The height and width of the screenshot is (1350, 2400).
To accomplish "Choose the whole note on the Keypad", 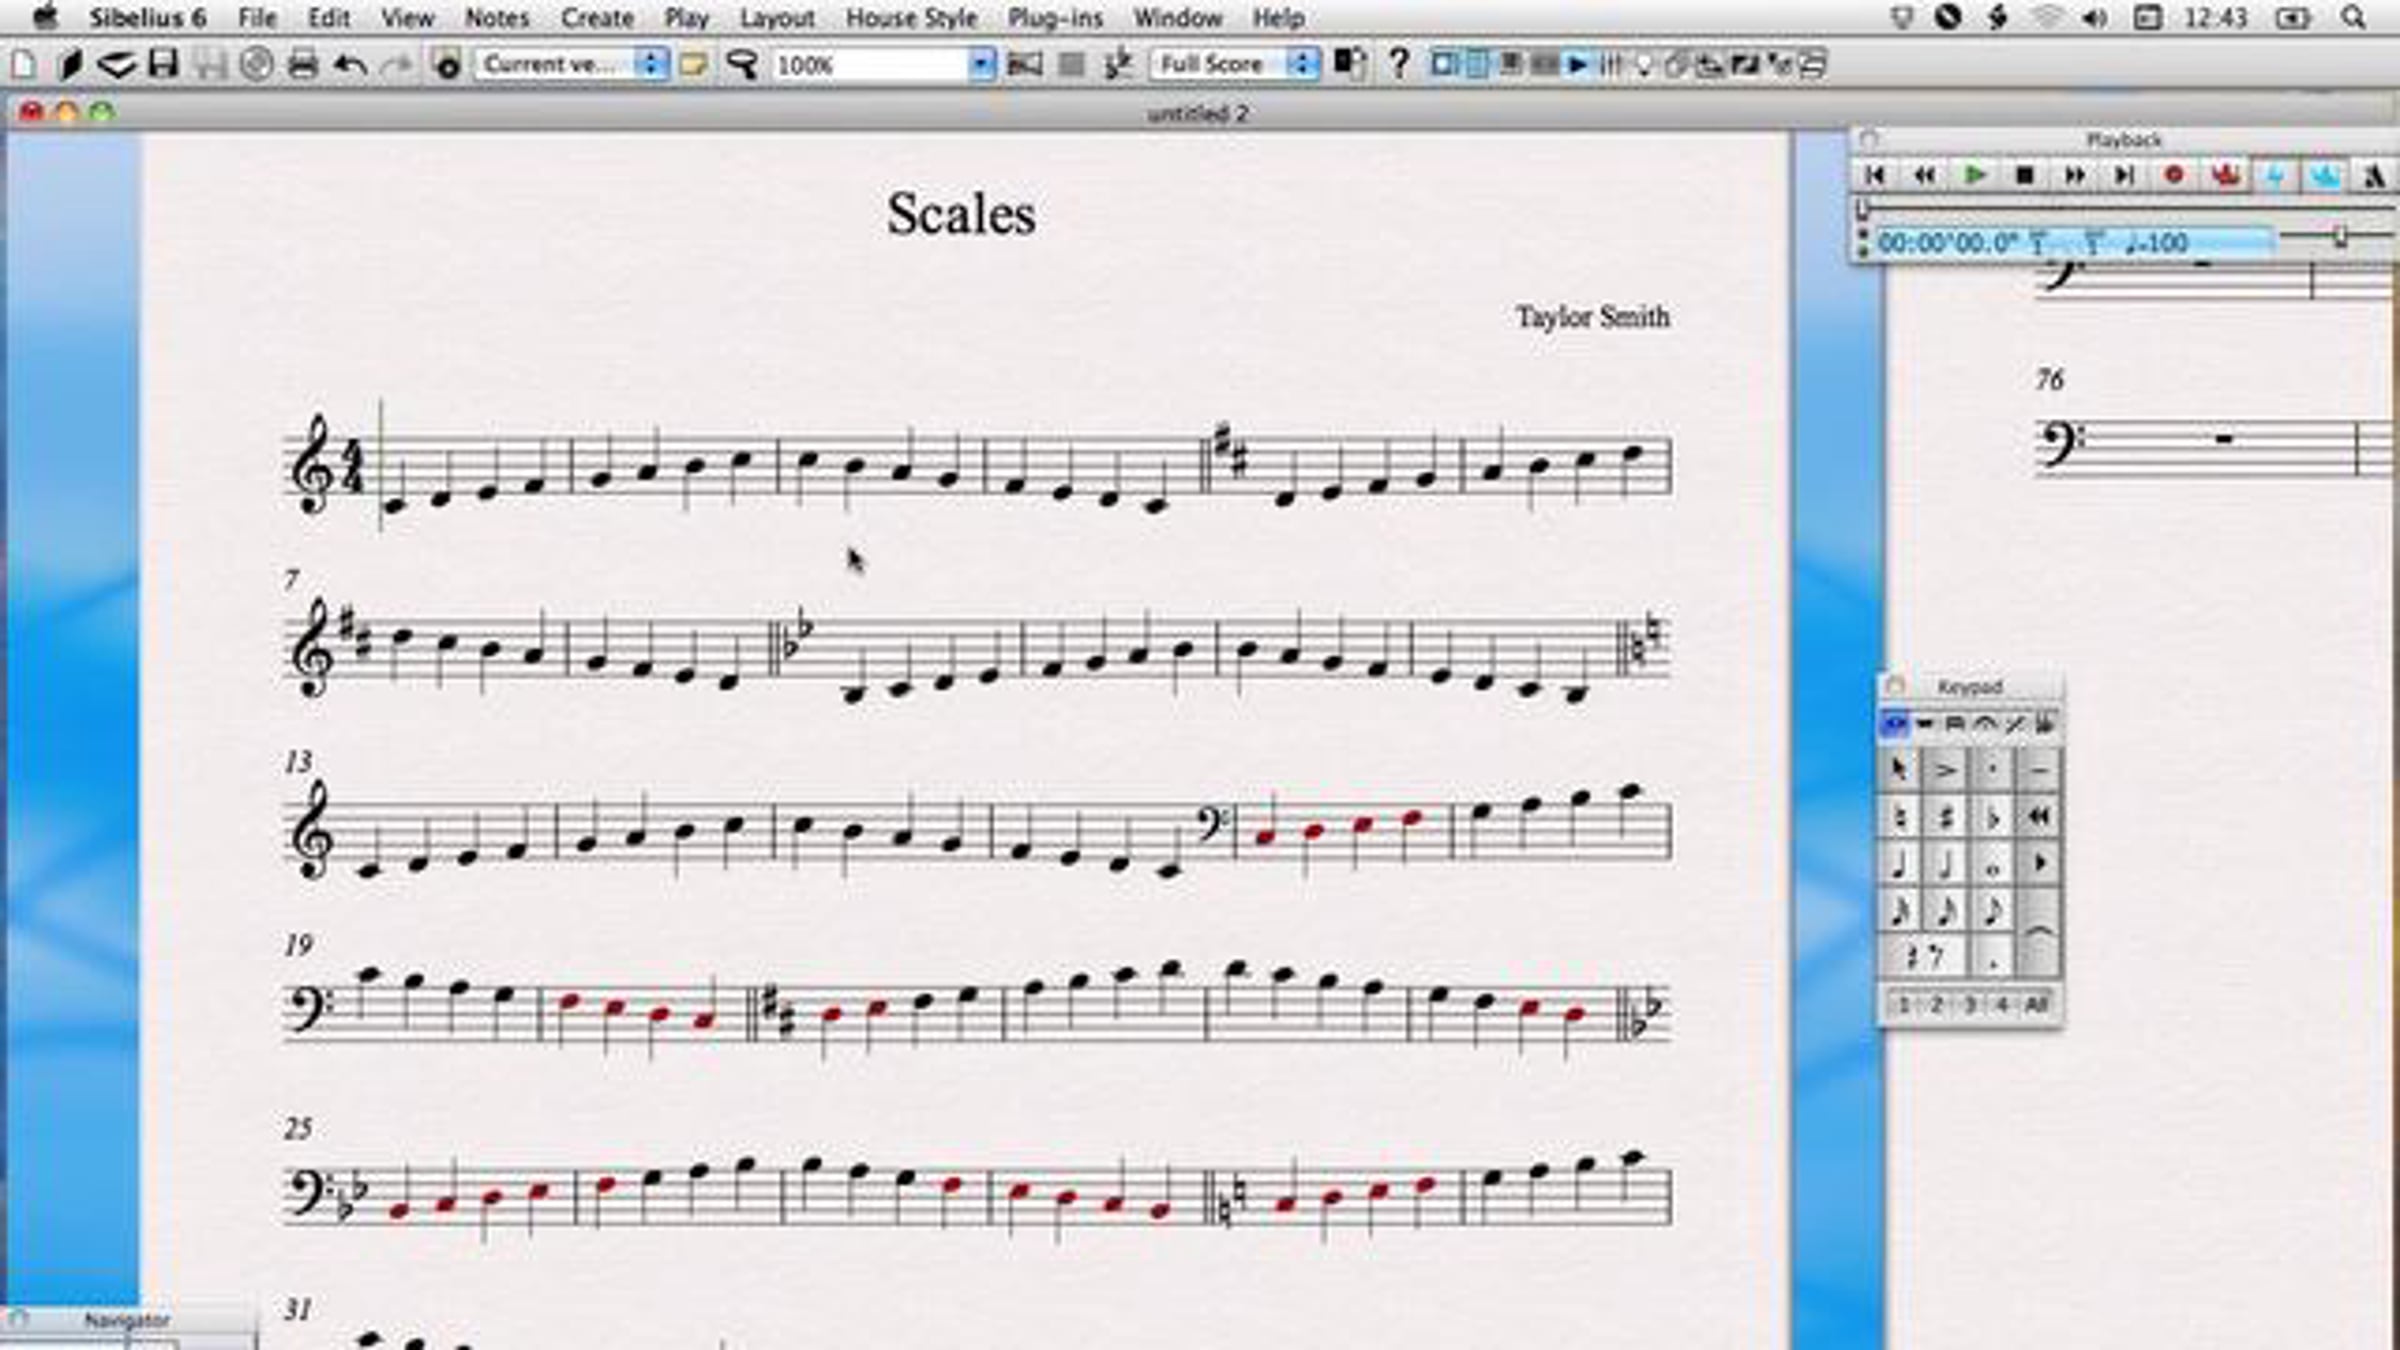I will 1992,865.
